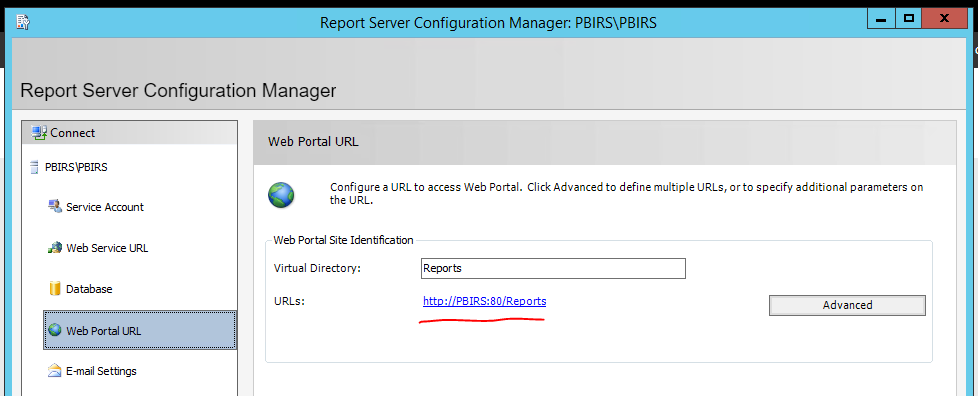Click the Virtual Directory text field

(x=553, y=268)
